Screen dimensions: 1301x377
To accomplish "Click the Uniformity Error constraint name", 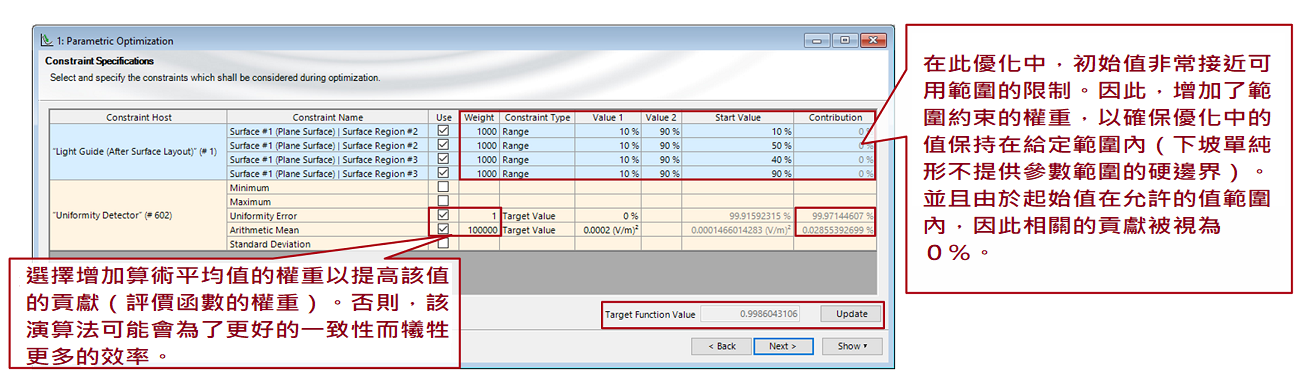I will pos(328,215).
